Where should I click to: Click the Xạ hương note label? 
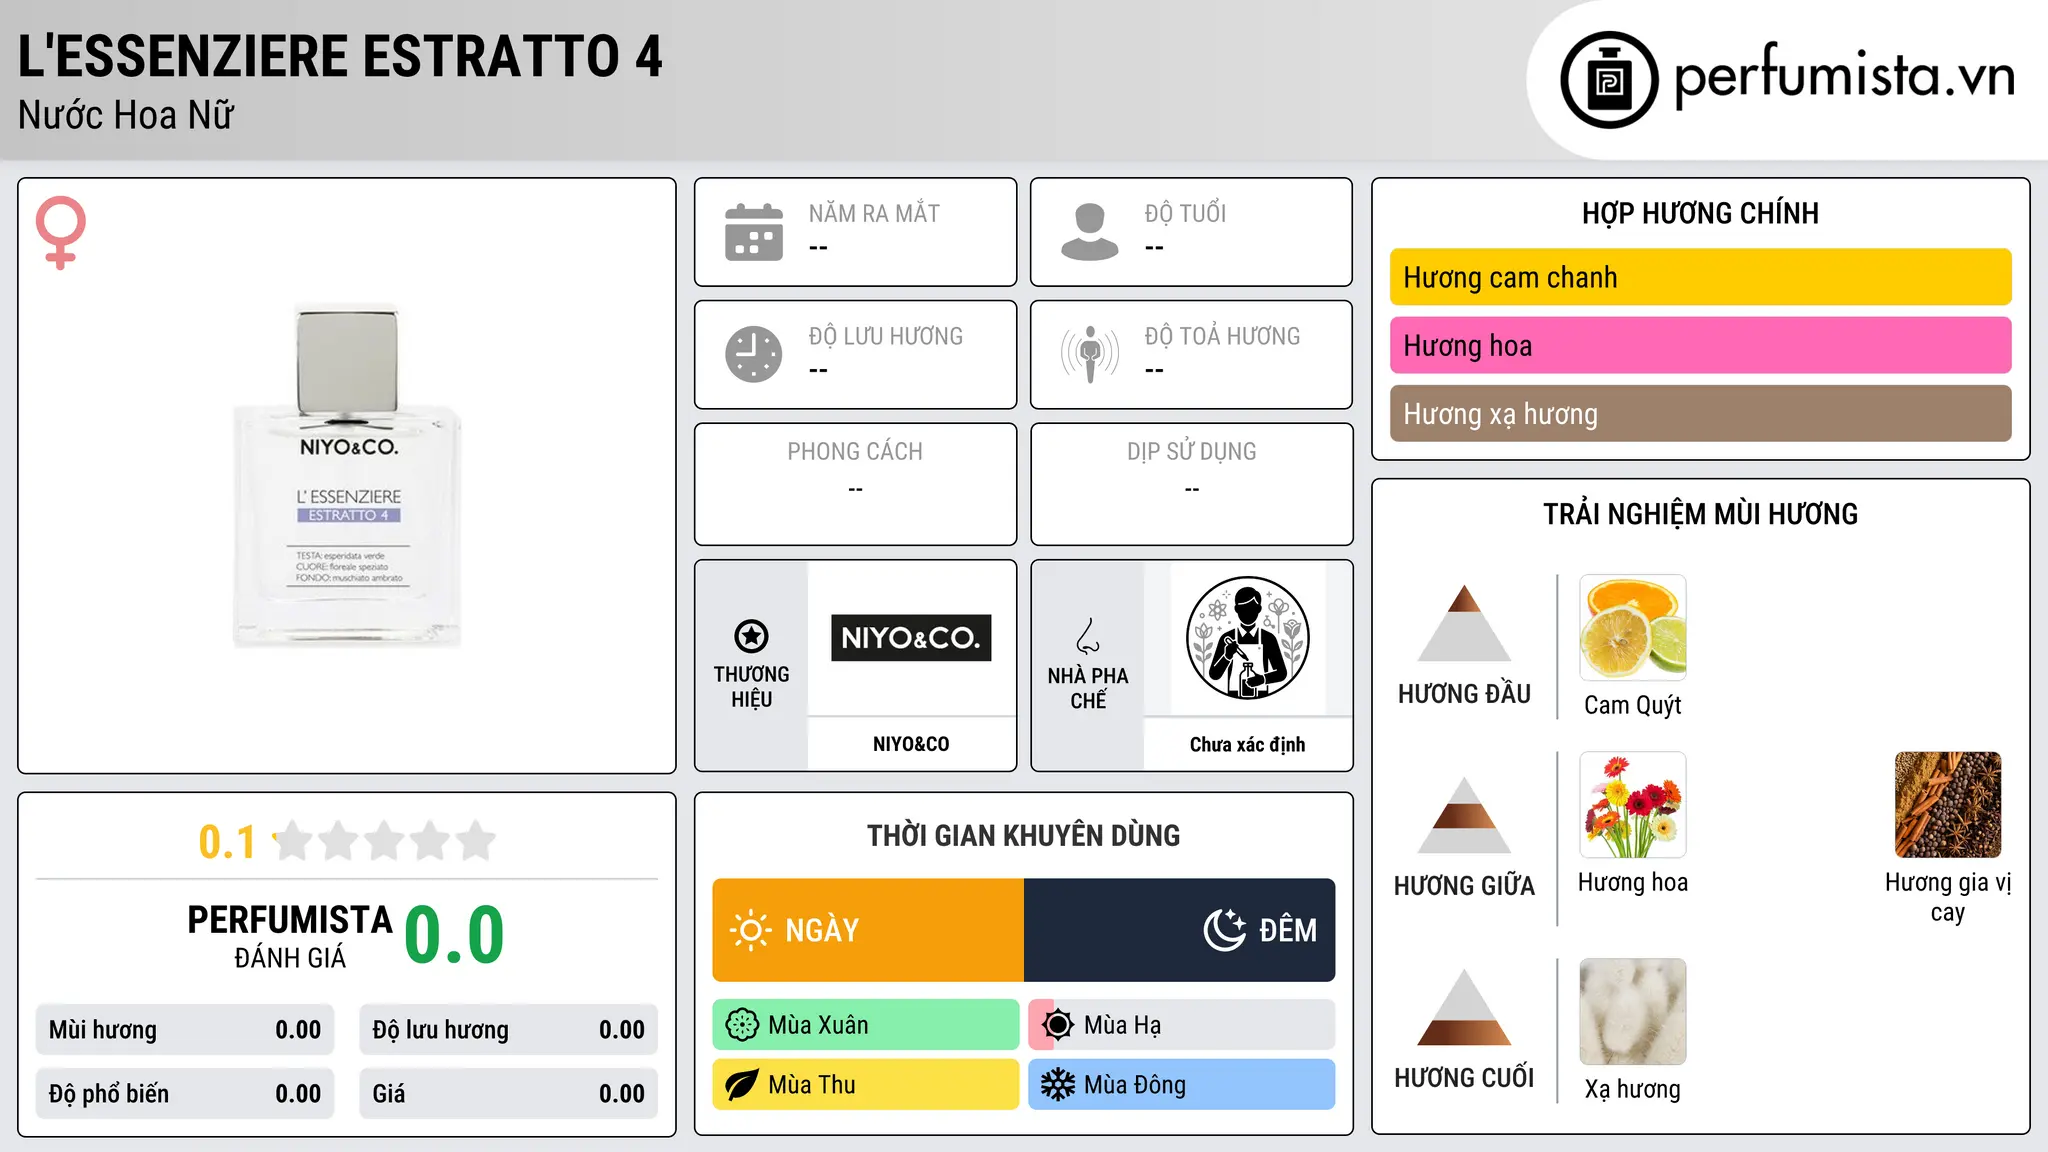1633,1089
